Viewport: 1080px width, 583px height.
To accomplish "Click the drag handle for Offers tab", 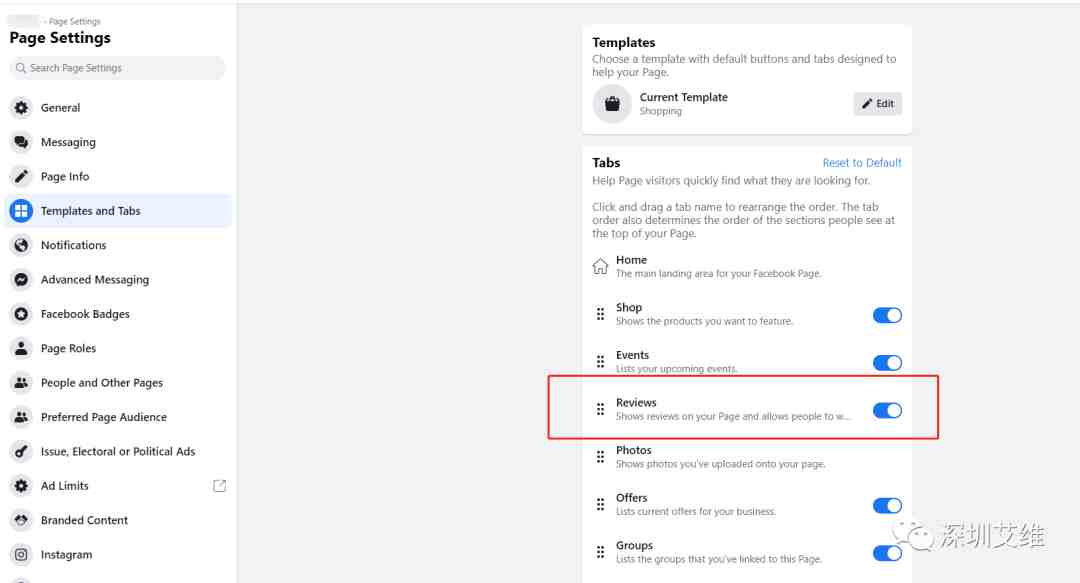I will 601,504.
